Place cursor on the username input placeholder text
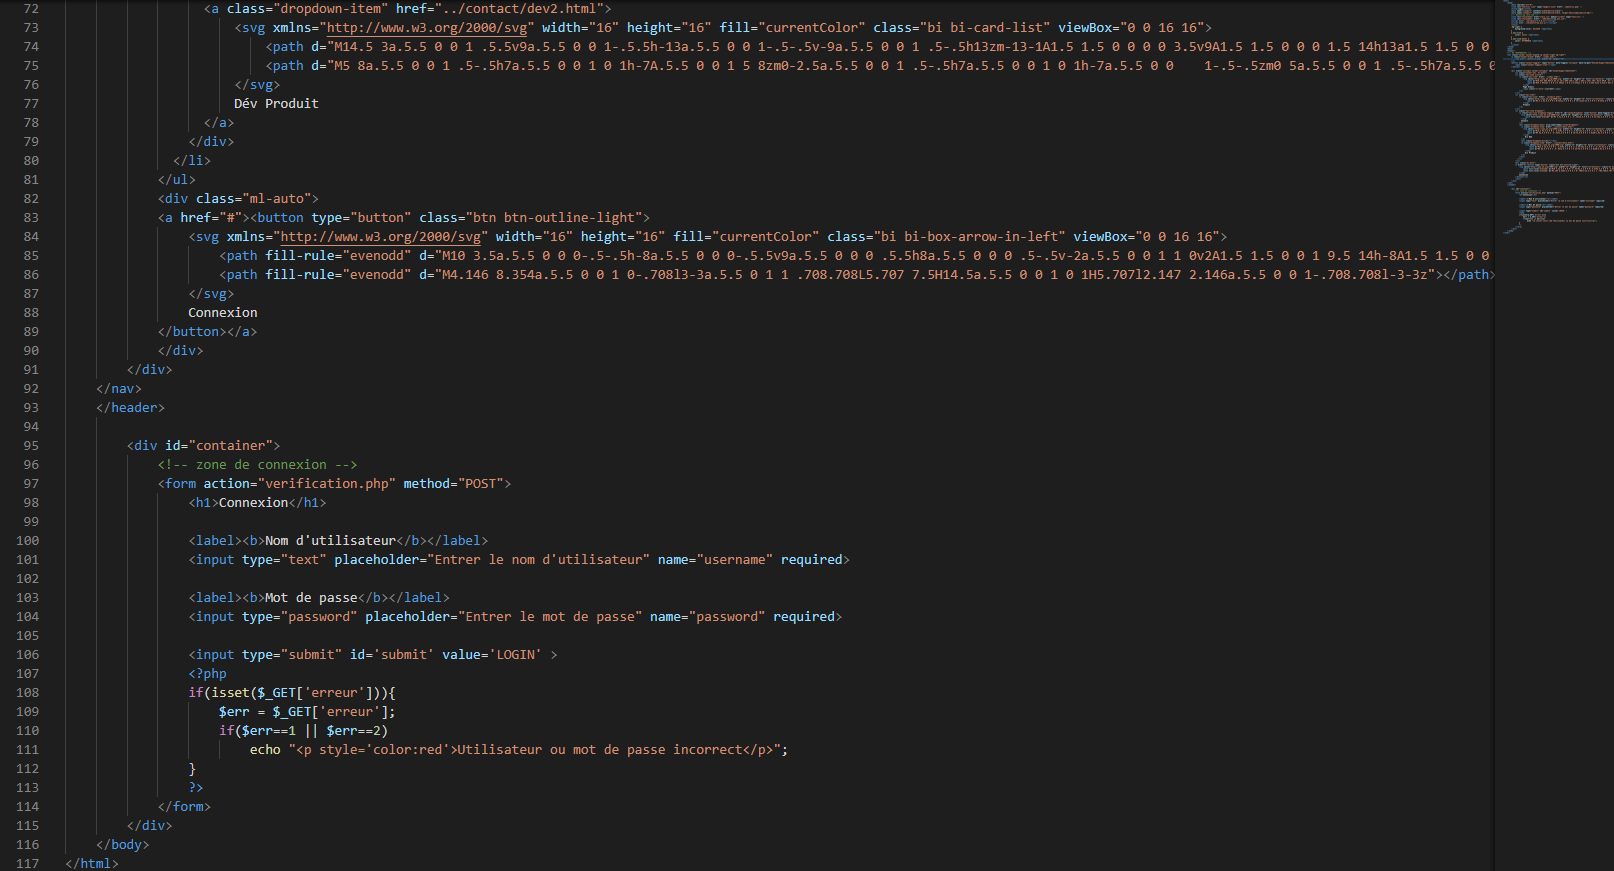Viewport: 1614px width, 871px height. point(538,560)
